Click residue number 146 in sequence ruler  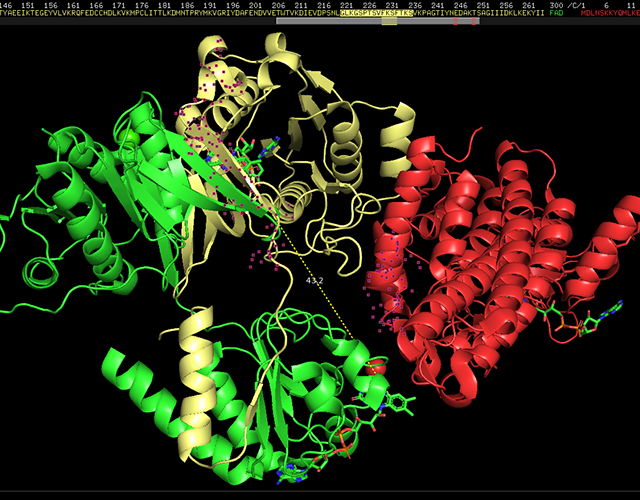click(7, 5)
